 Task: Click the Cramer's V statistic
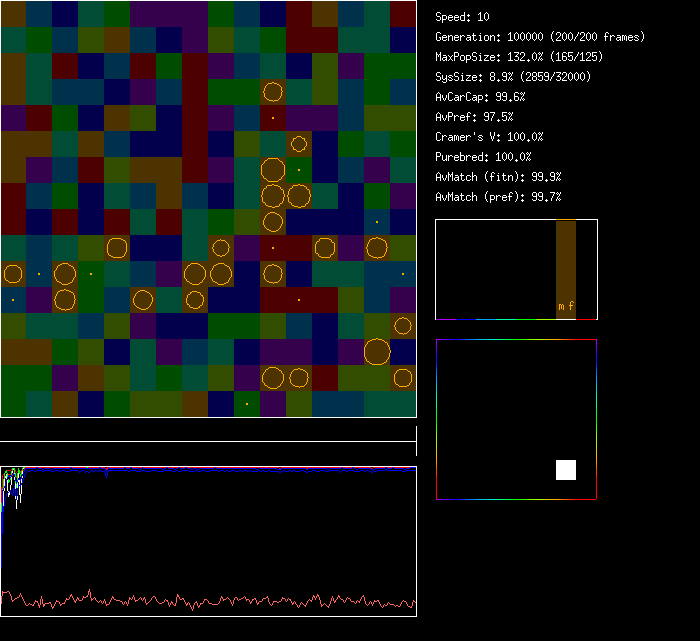click(x=489, y=137)
